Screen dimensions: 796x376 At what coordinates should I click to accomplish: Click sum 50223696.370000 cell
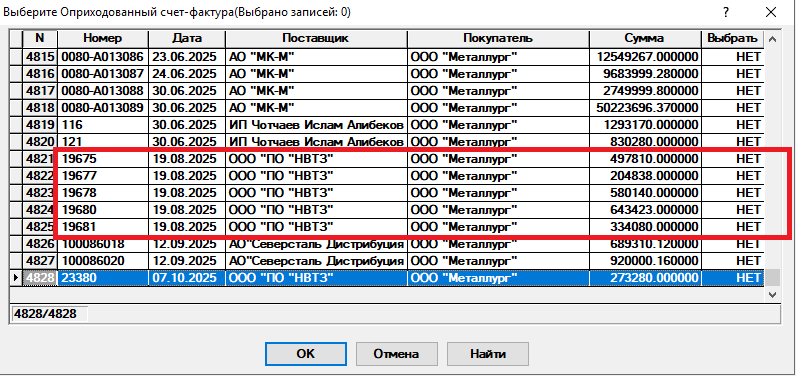(x=645, y=108)
